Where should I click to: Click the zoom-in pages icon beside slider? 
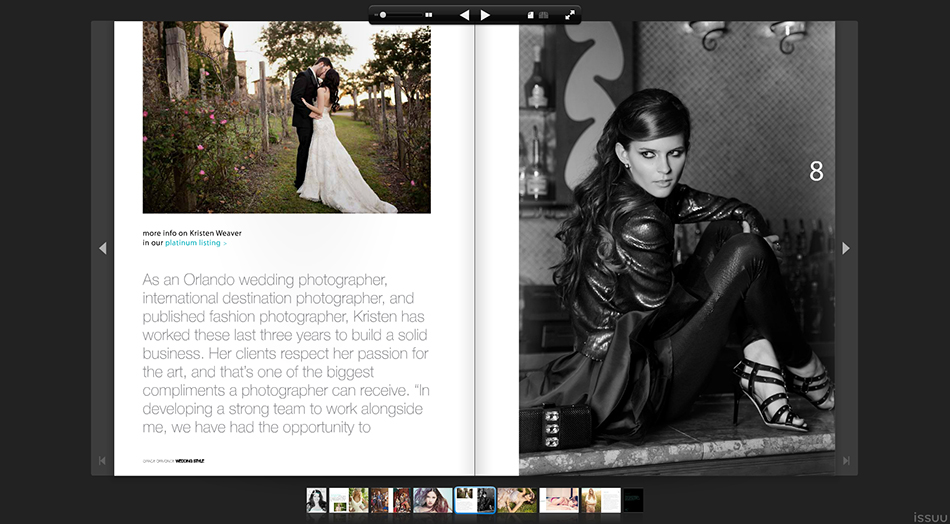[x=429, y=15]
